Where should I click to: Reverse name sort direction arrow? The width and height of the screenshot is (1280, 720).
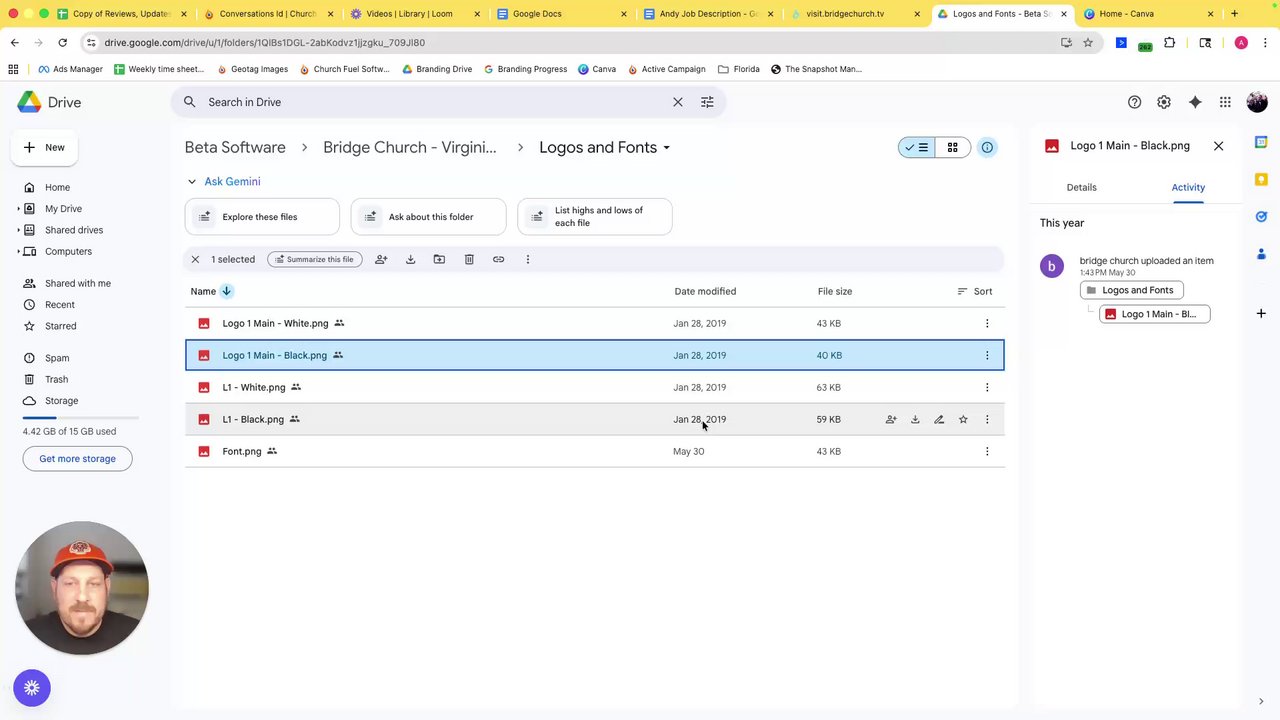227,291
